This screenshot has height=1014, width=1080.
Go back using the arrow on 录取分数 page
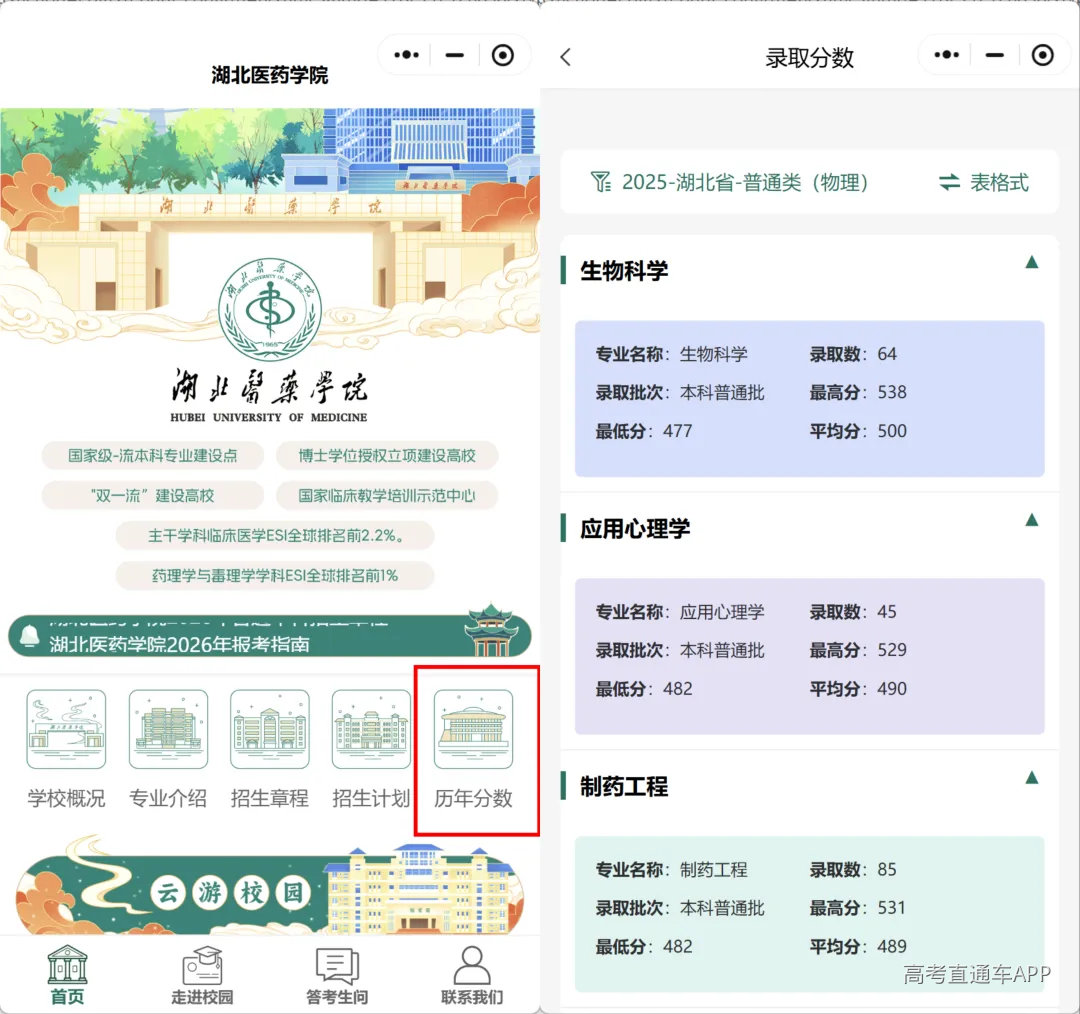(x=565, y=56)
